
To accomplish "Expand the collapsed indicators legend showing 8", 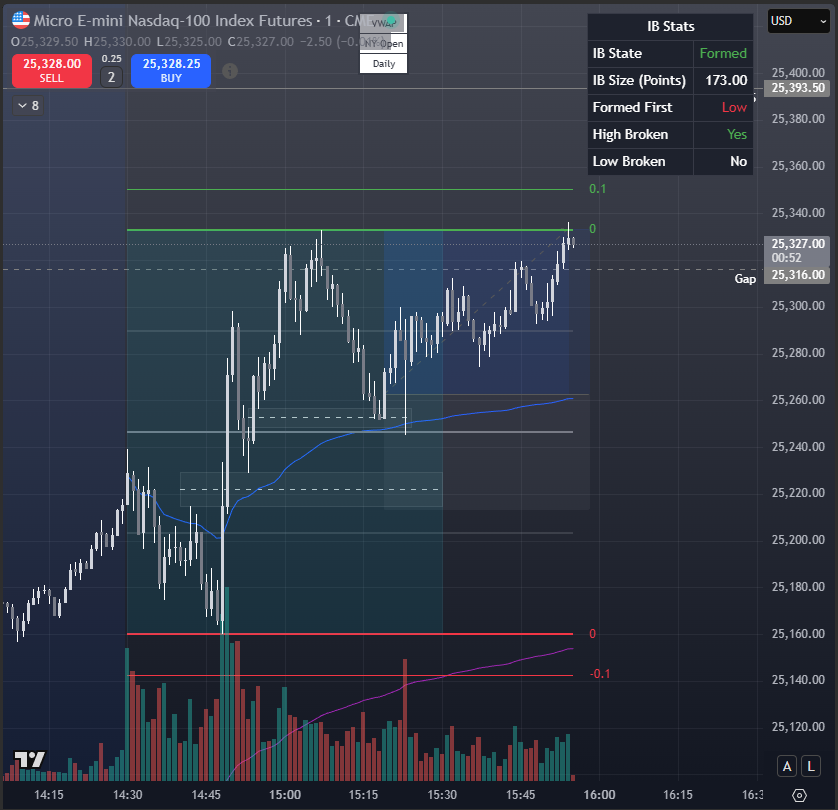I will click(28, 105).
